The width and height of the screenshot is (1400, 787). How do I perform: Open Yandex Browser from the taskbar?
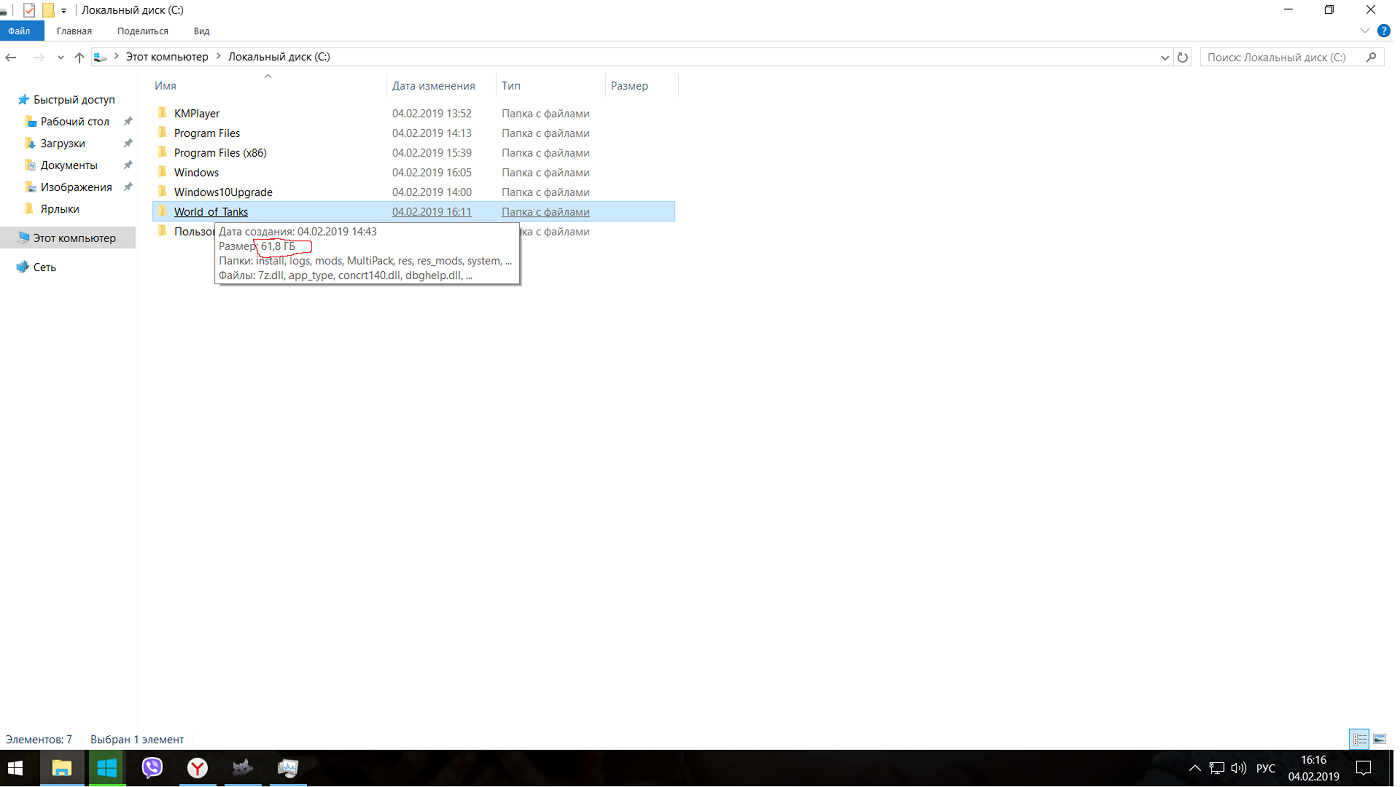click(x=198, y=768)
